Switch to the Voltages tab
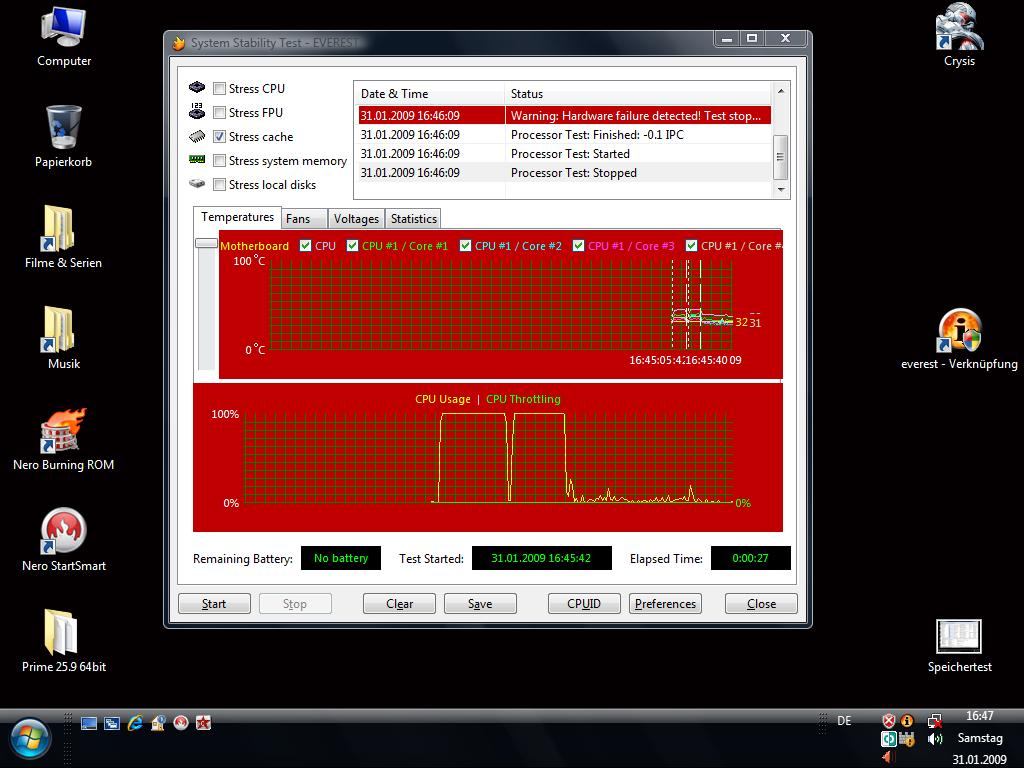The height and width of the screenshot is (768, 1024). click(356, 219)
